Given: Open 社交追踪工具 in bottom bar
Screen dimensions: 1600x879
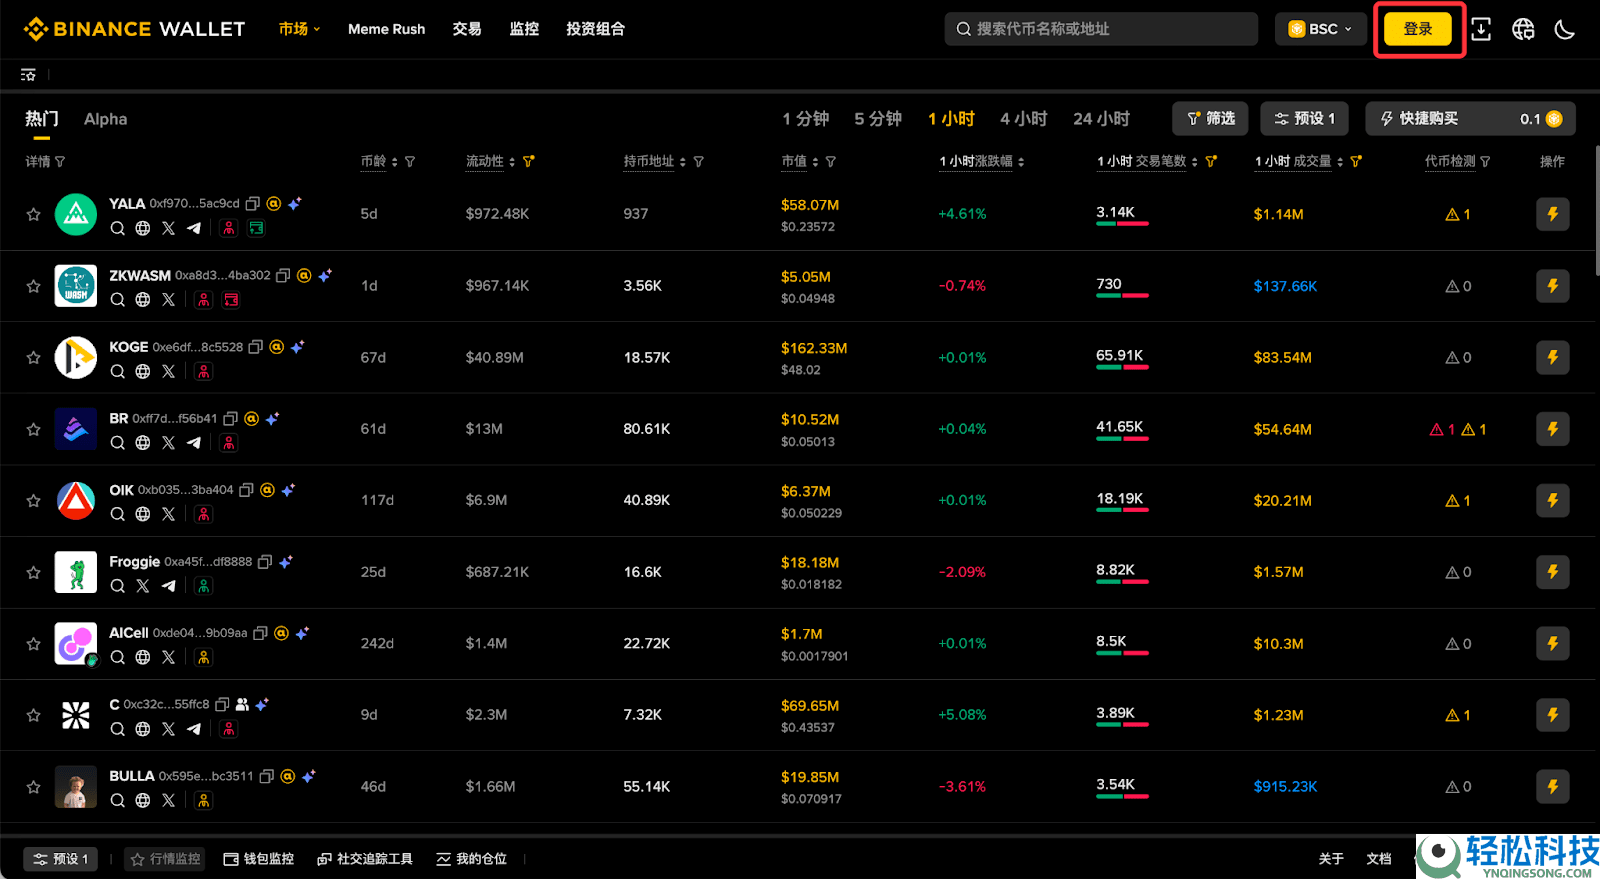Looking at the screenshot, I should coord(365,859).
